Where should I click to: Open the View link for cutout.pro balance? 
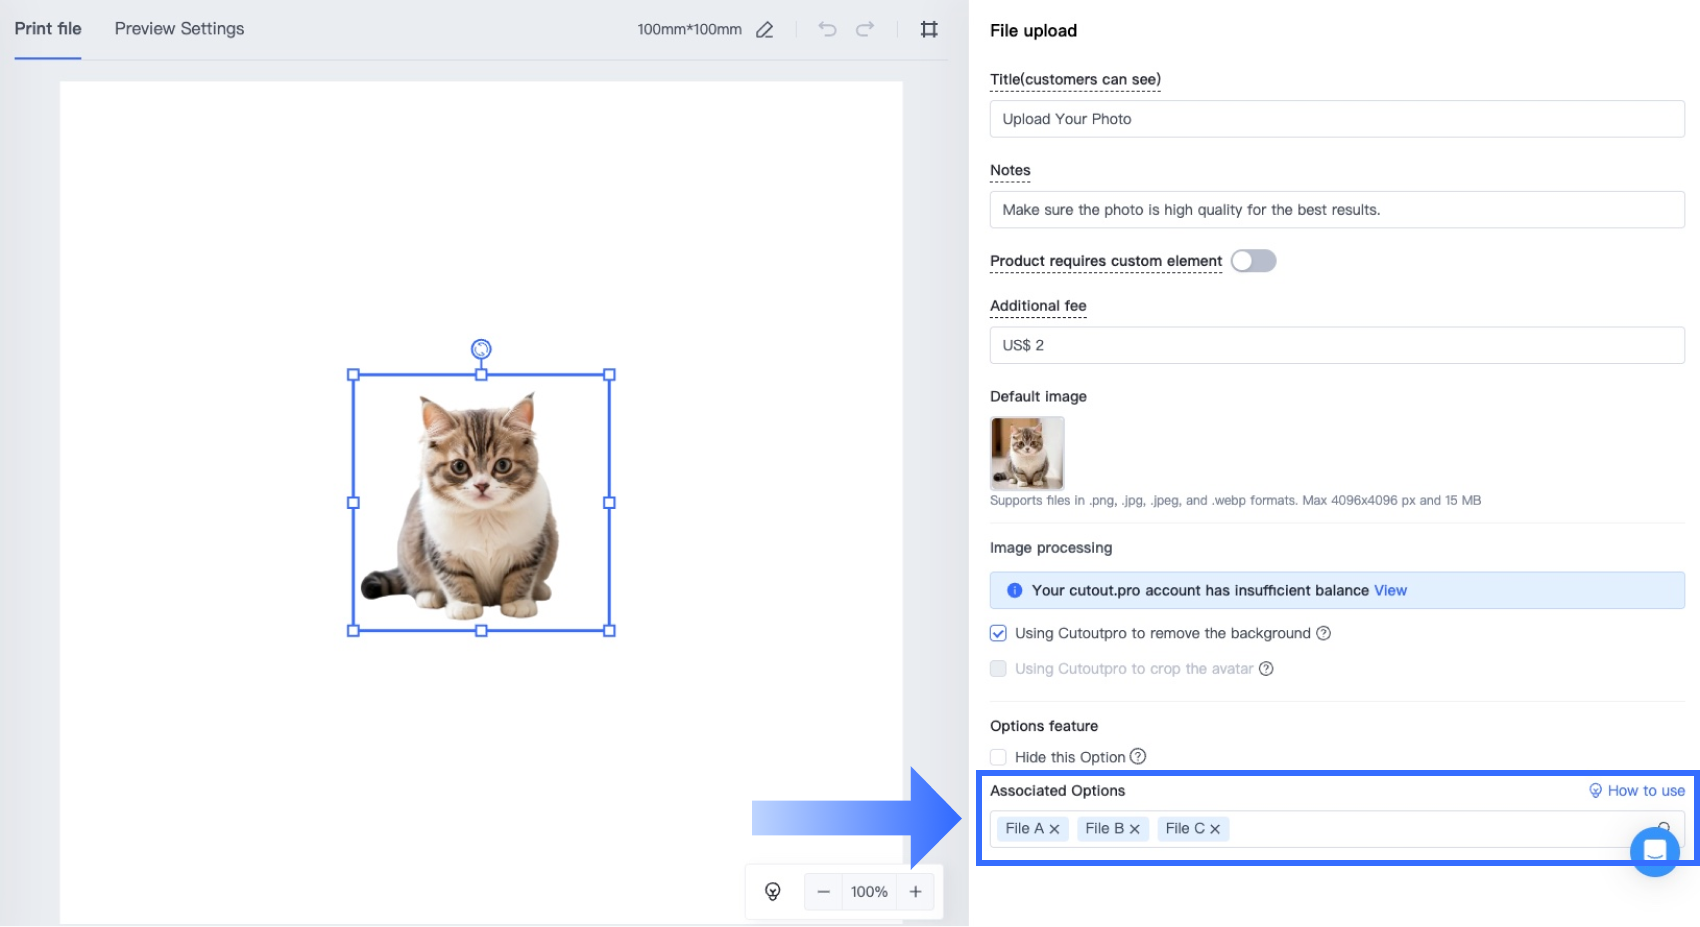click(1390, 591)
